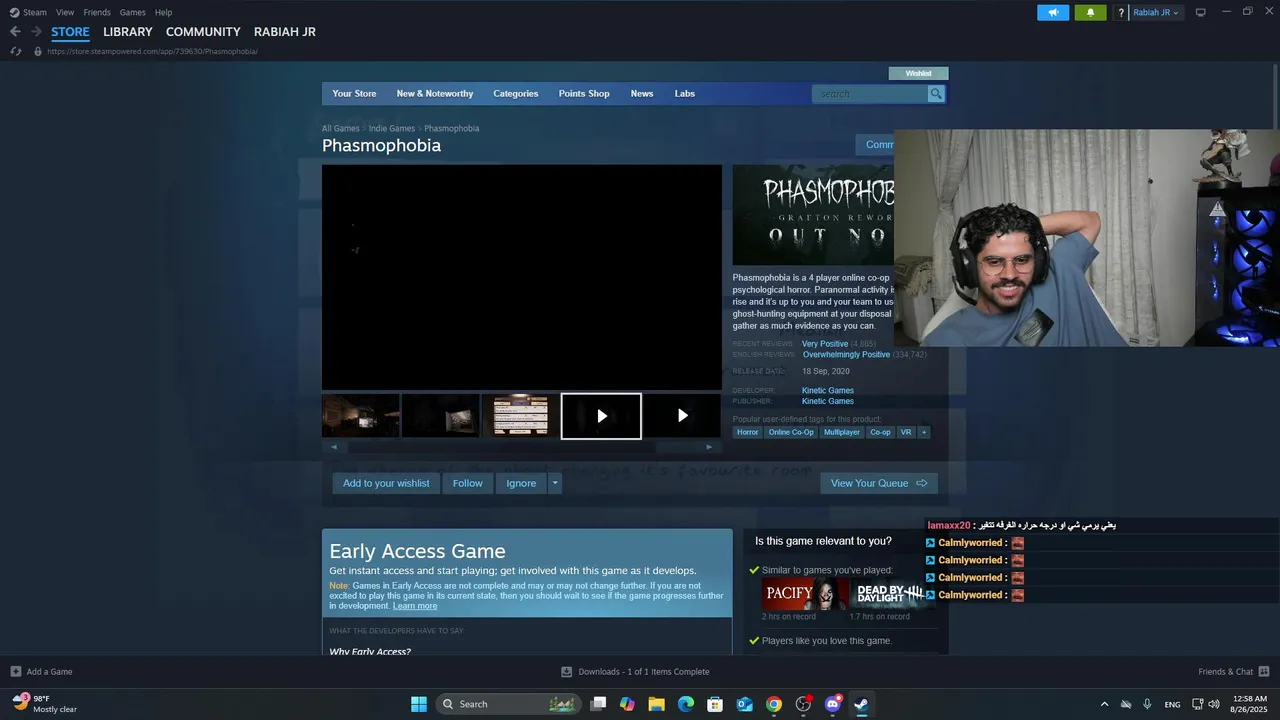Click the Wishlist button

(918, 73)
